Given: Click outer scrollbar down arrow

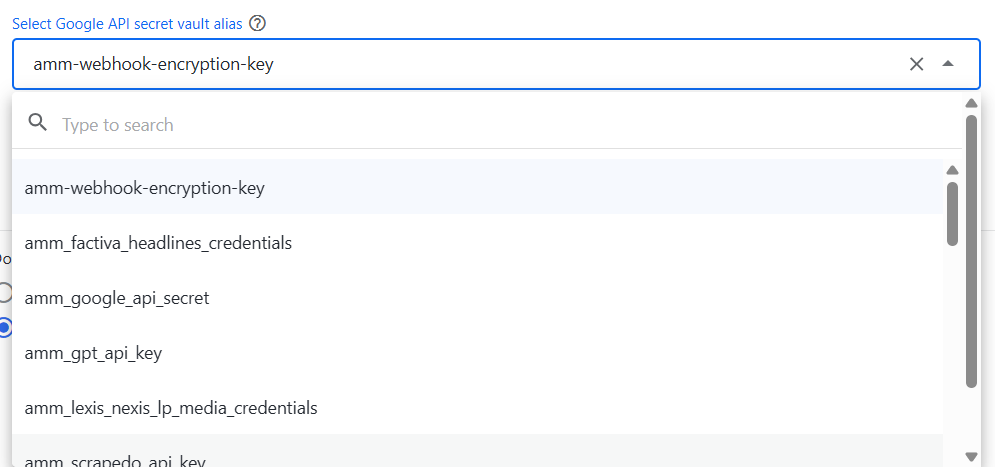Looking at the screenshot, I should 971,457.
